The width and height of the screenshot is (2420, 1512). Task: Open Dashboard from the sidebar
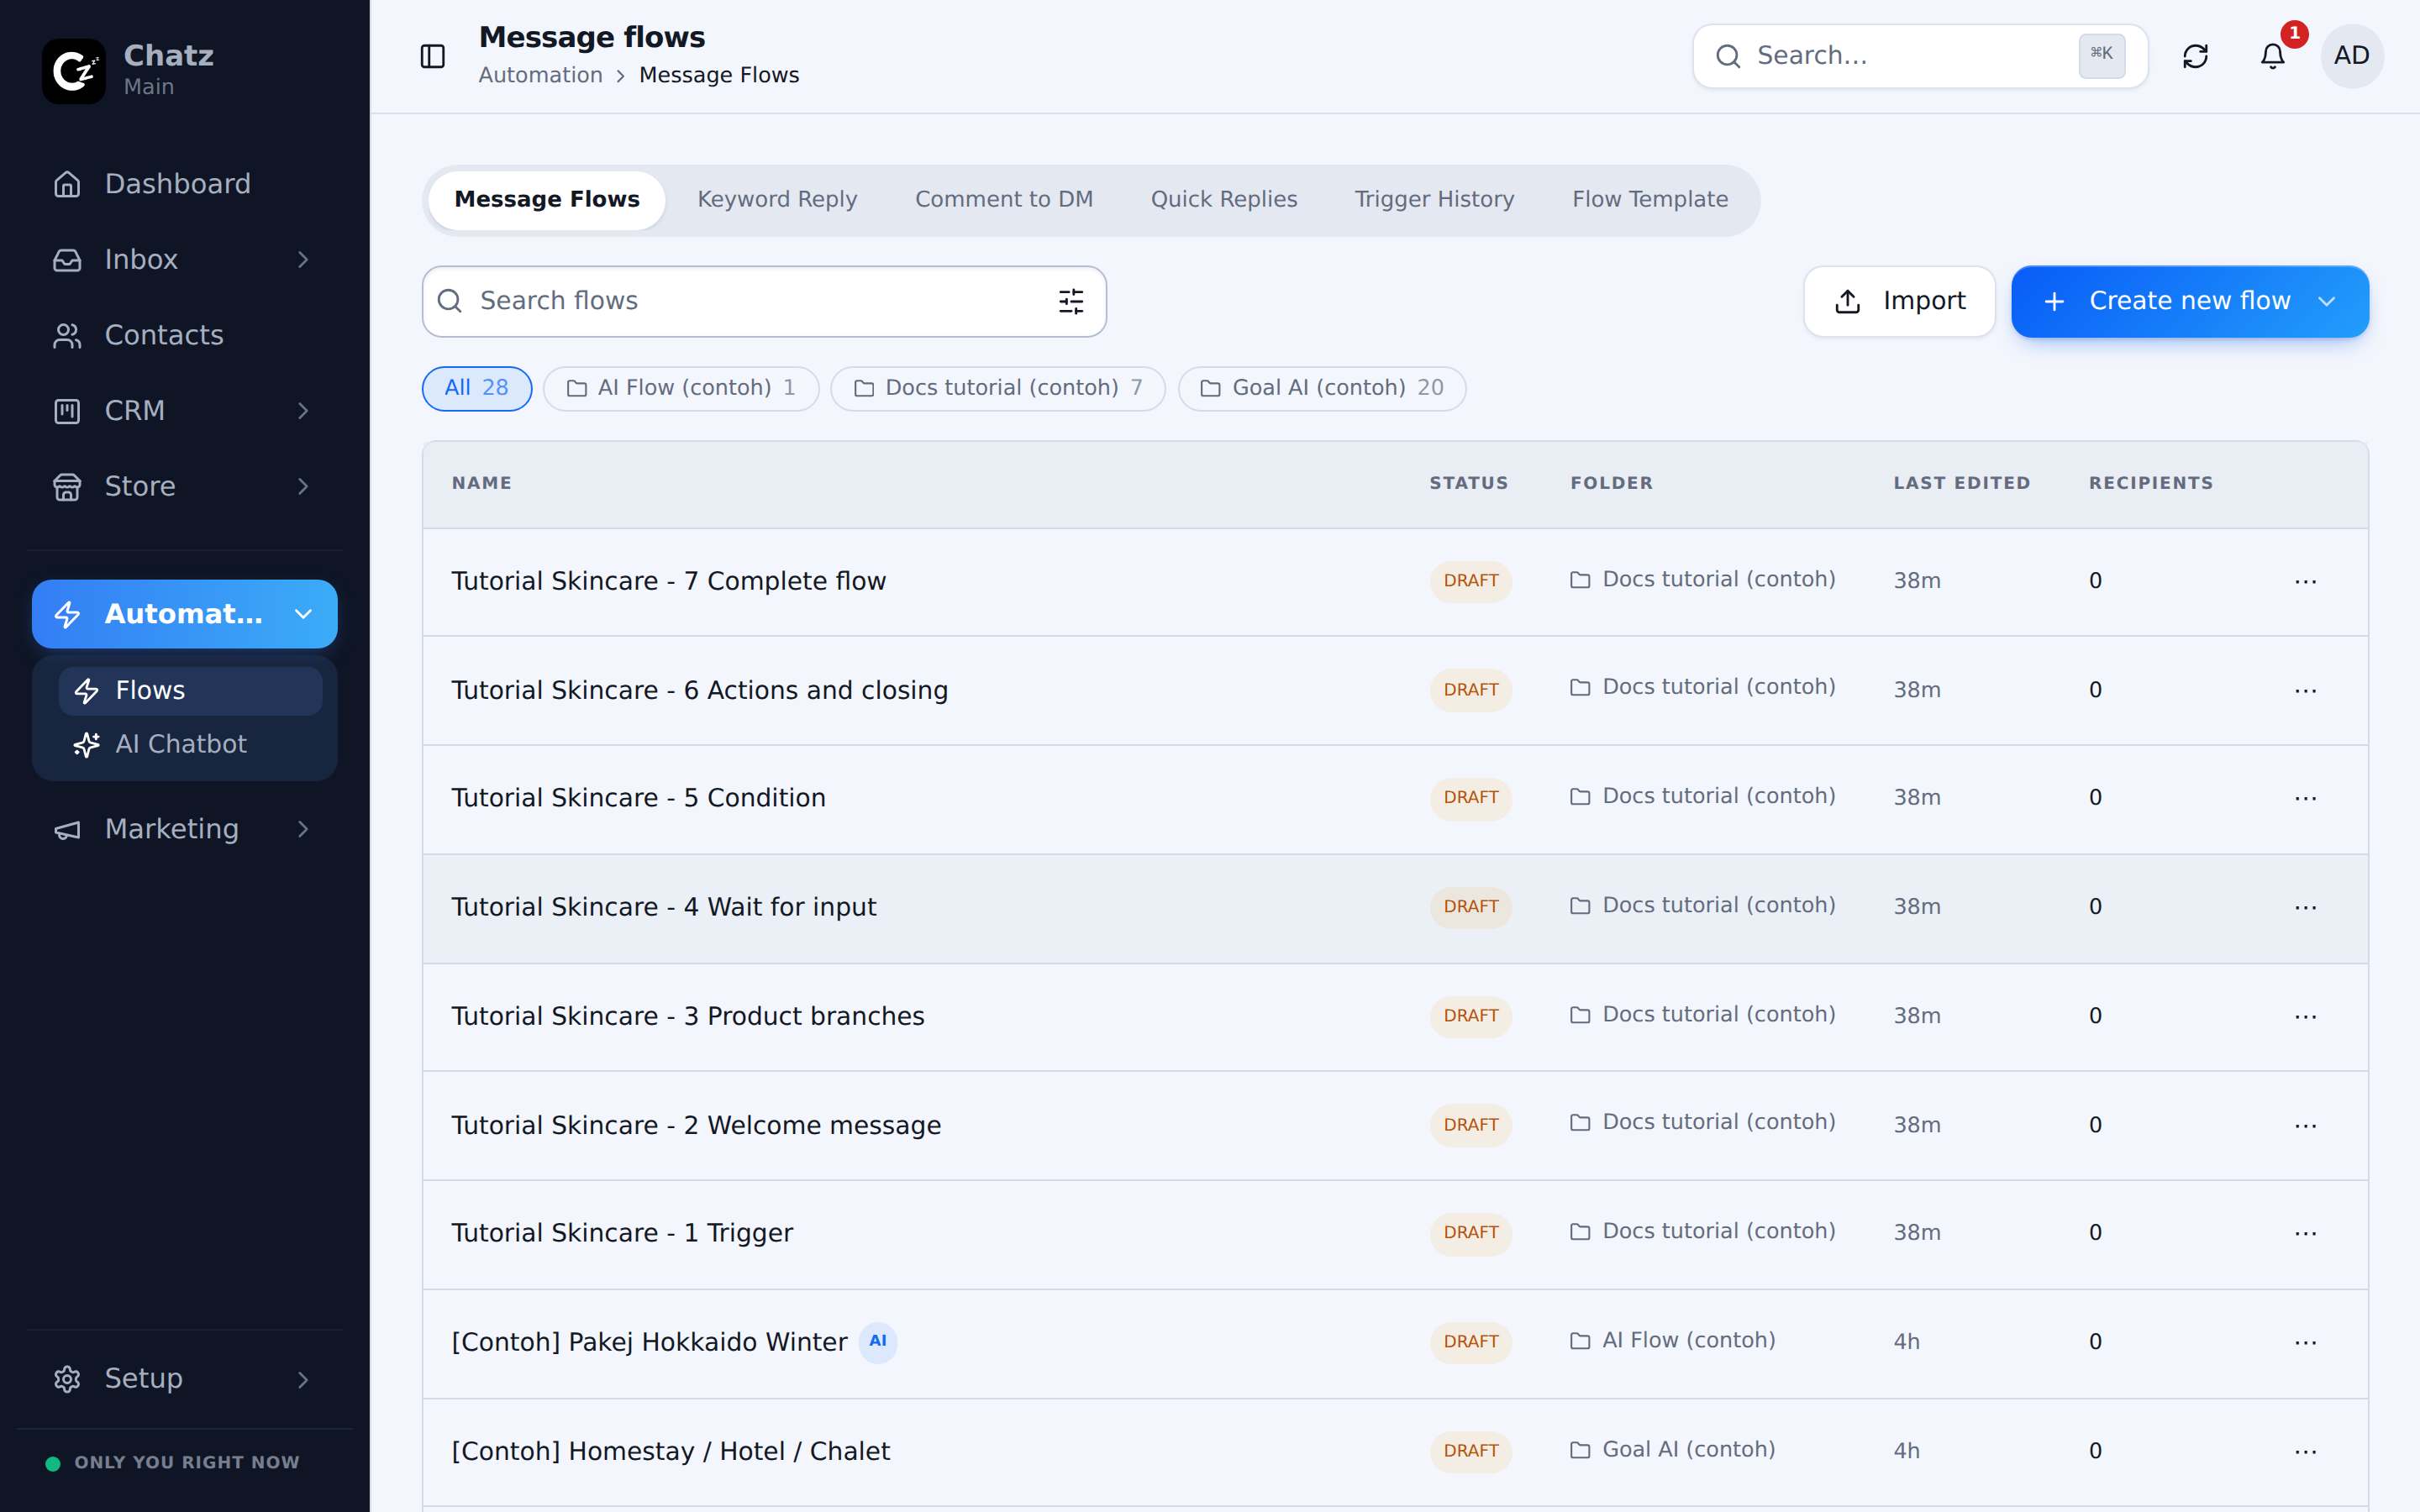point(185,184)
